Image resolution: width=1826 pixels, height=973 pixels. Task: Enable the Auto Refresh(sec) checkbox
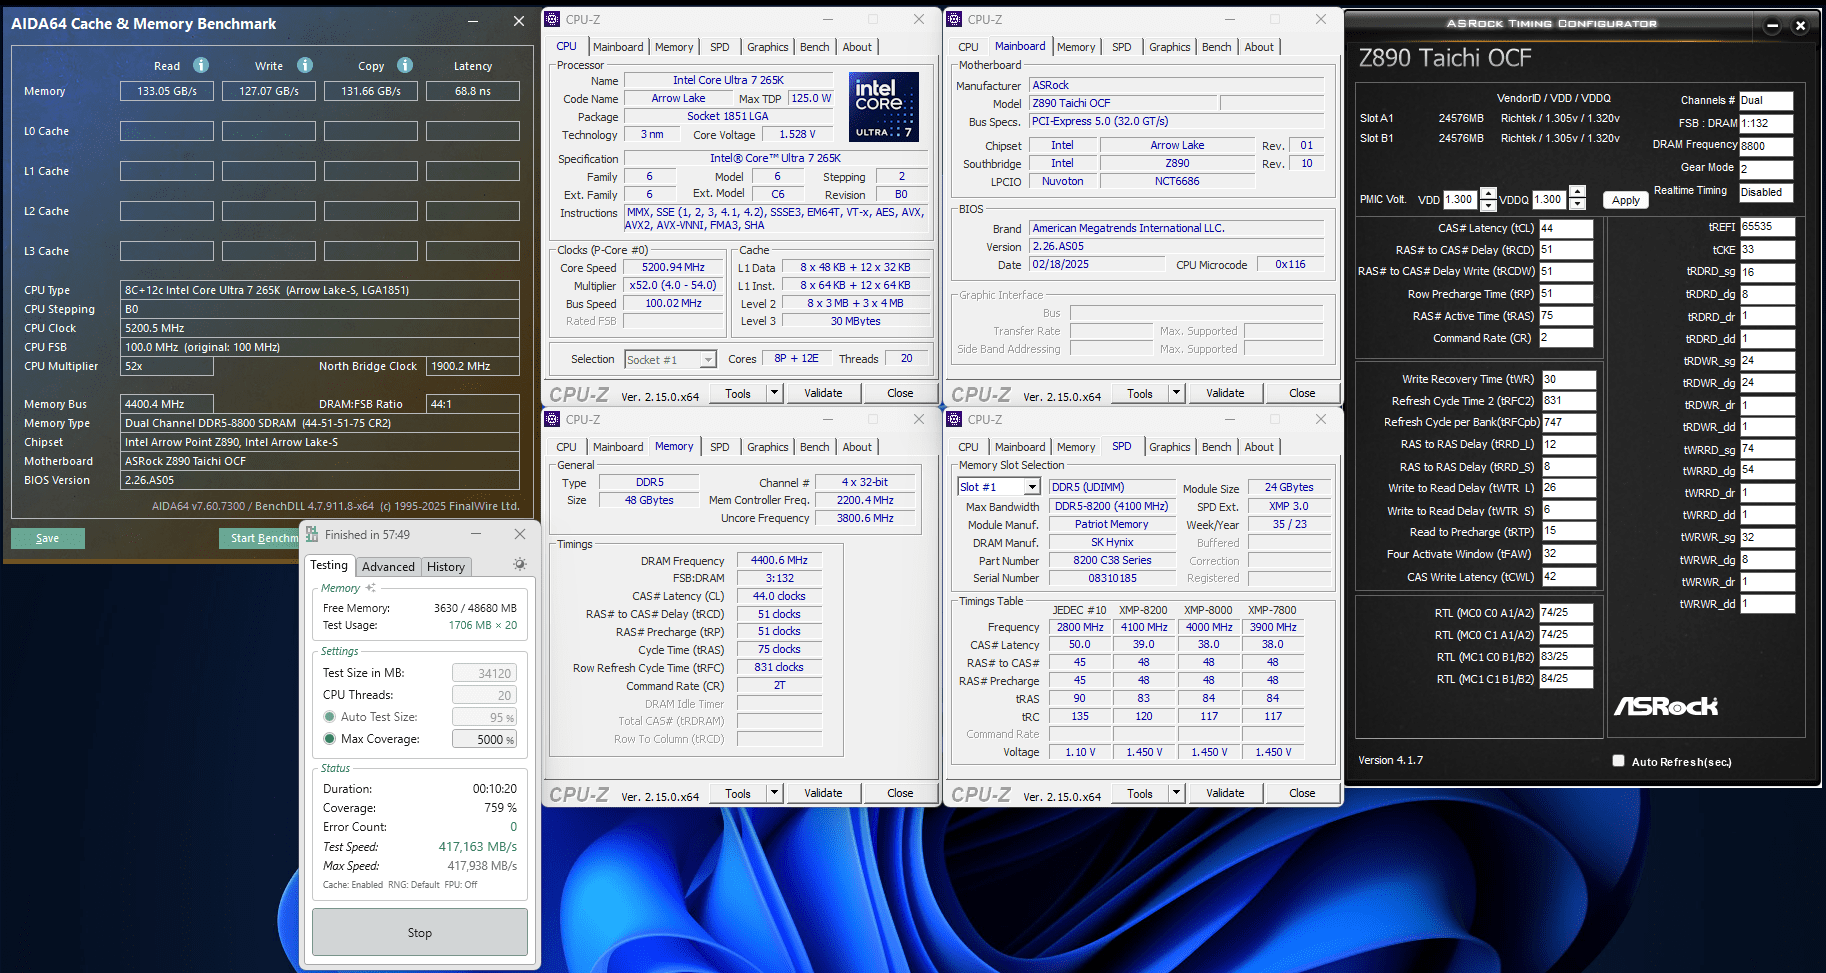(x=1618, y=761)
